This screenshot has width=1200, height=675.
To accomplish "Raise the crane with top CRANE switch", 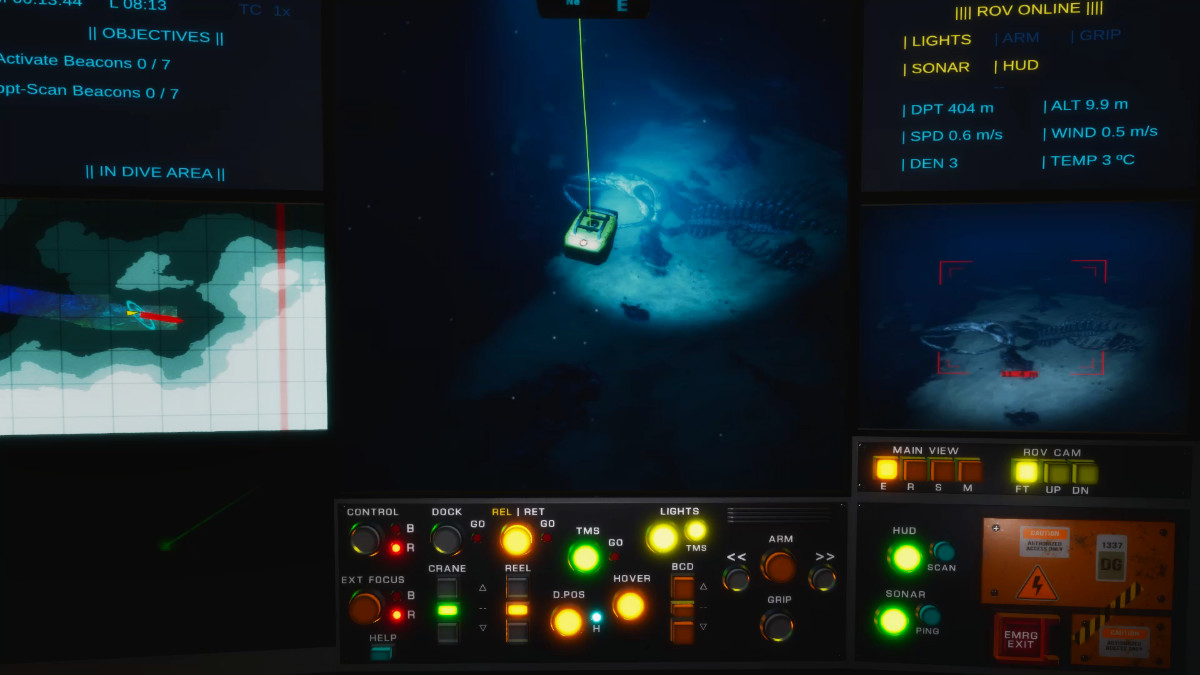I will coord(447,588).
